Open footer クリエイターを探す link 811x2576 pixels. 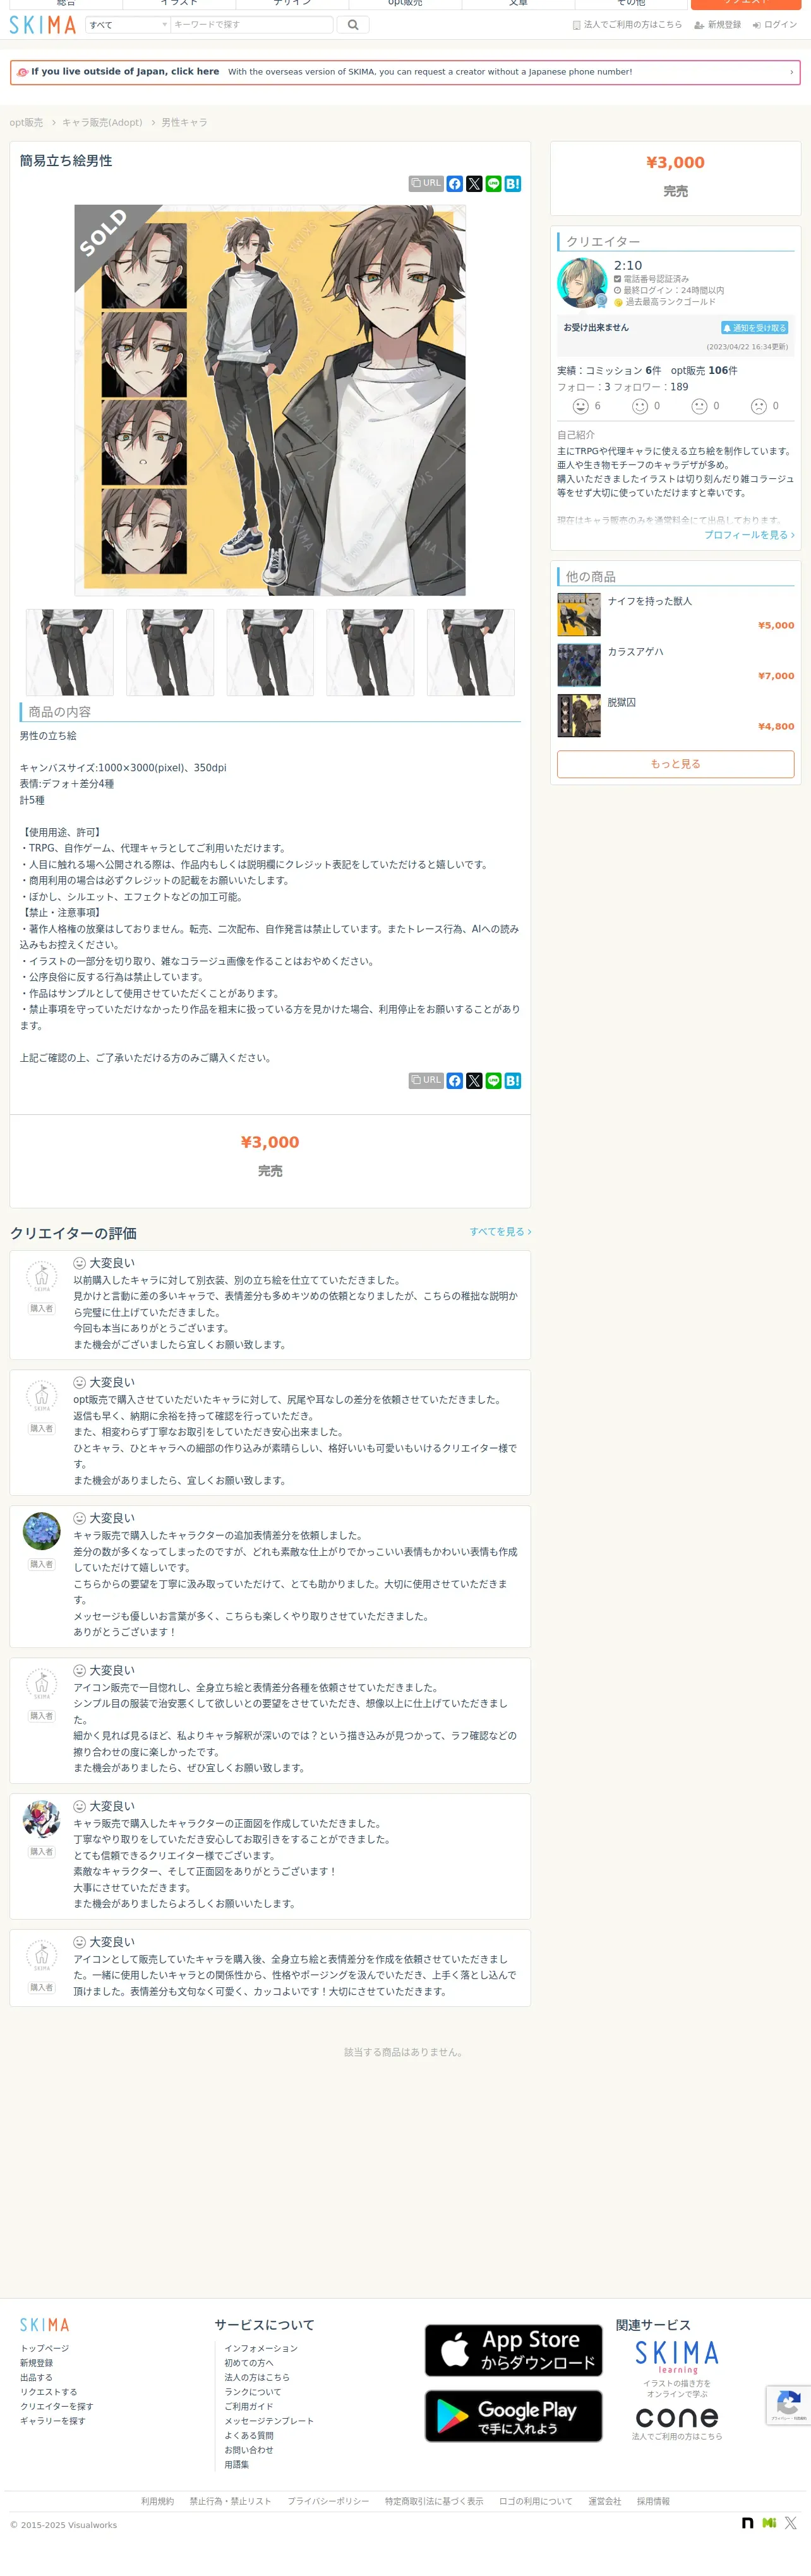point(57,2406)
